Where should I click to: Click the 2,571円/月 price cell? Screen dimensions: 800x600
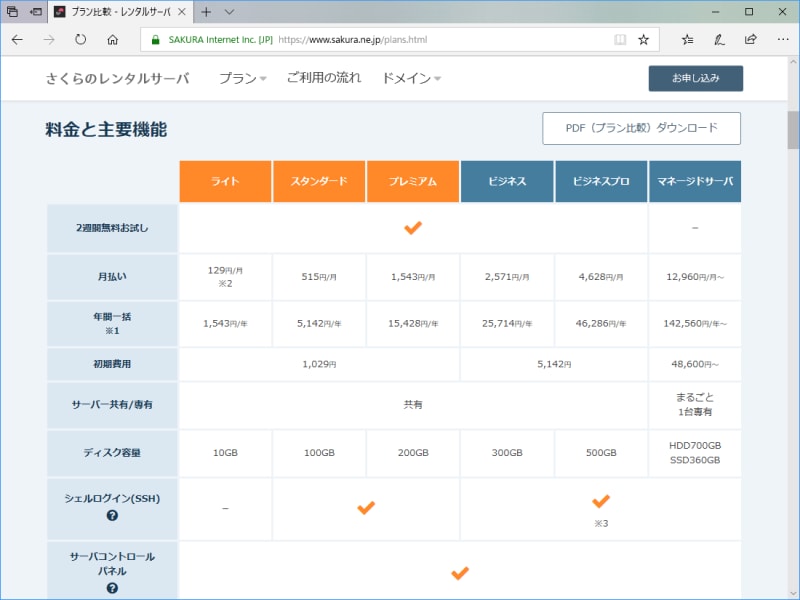(507, 277)
